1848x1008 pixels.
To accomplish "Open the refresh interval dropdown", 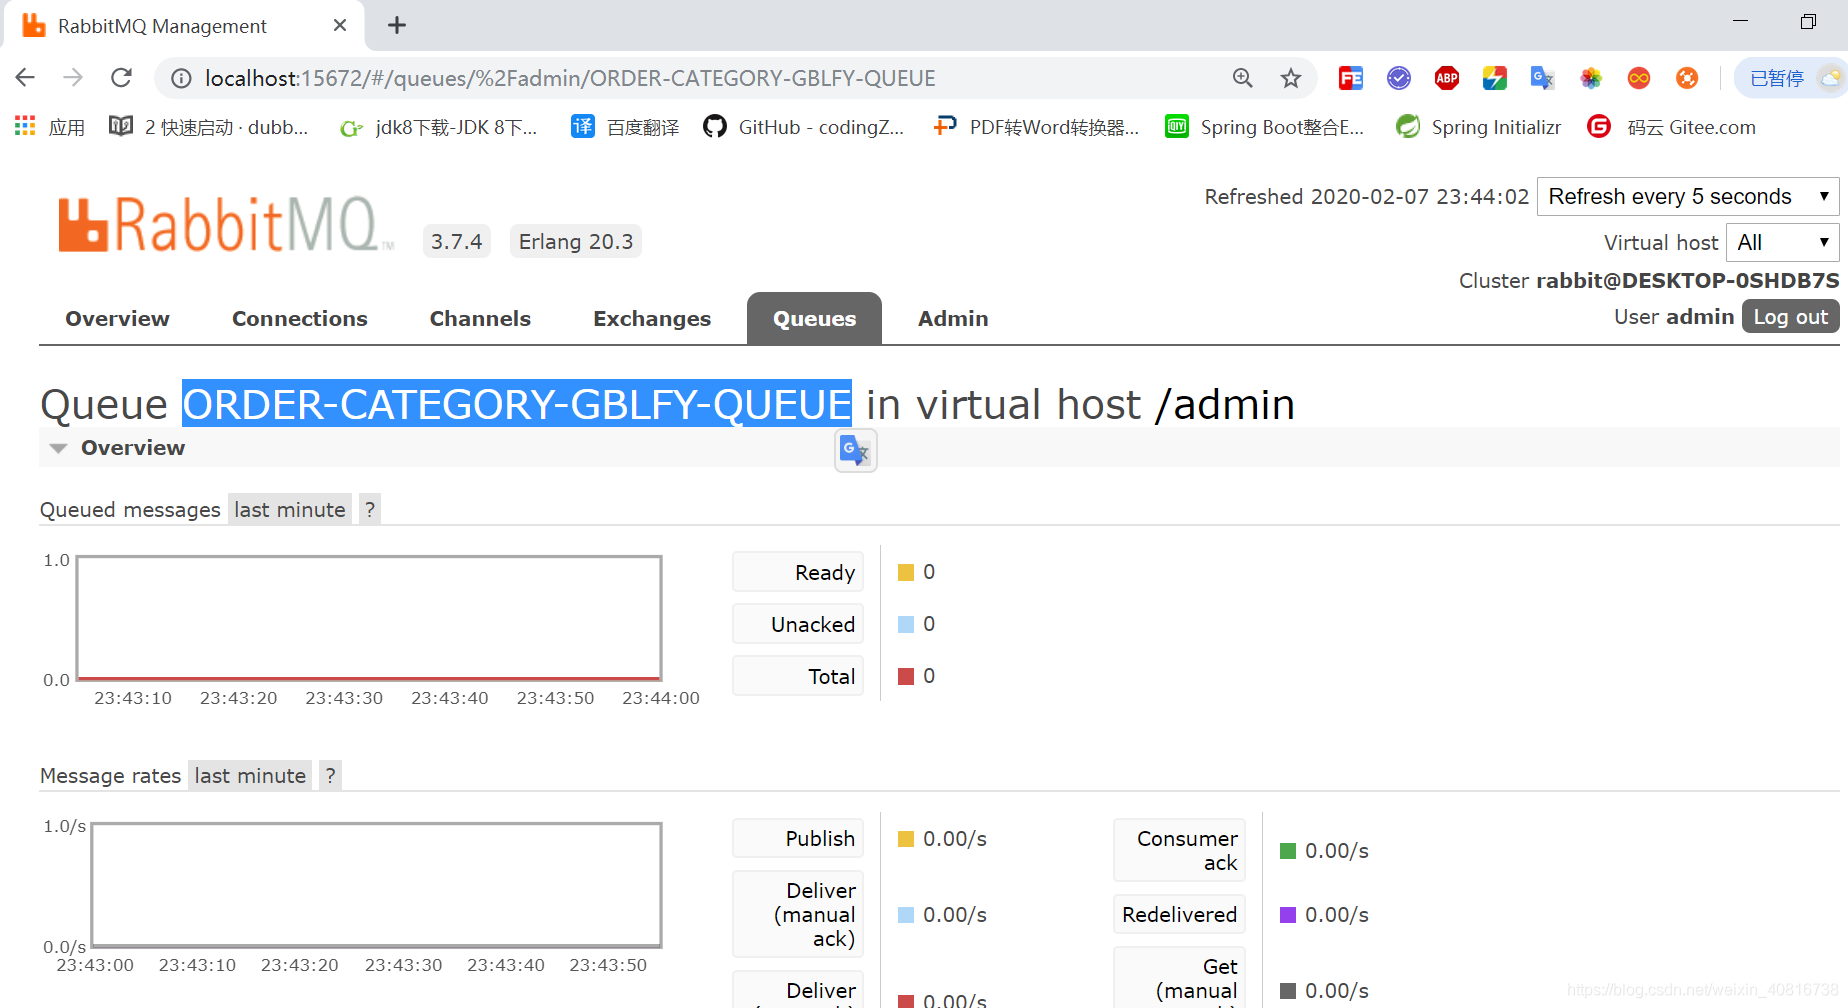I will tap(1688, 196).
